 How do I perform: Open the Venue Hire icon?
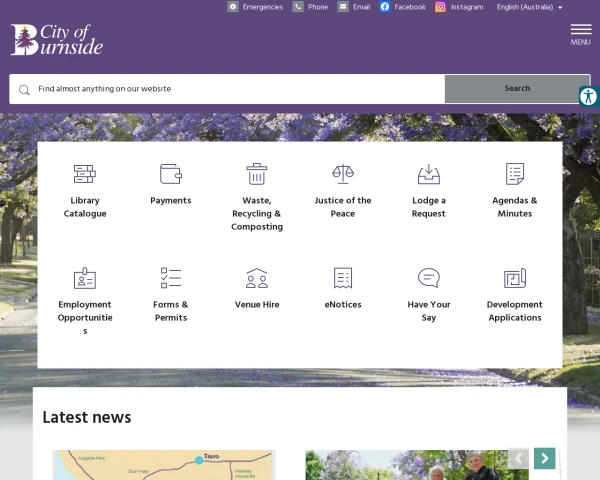(257, 278)
